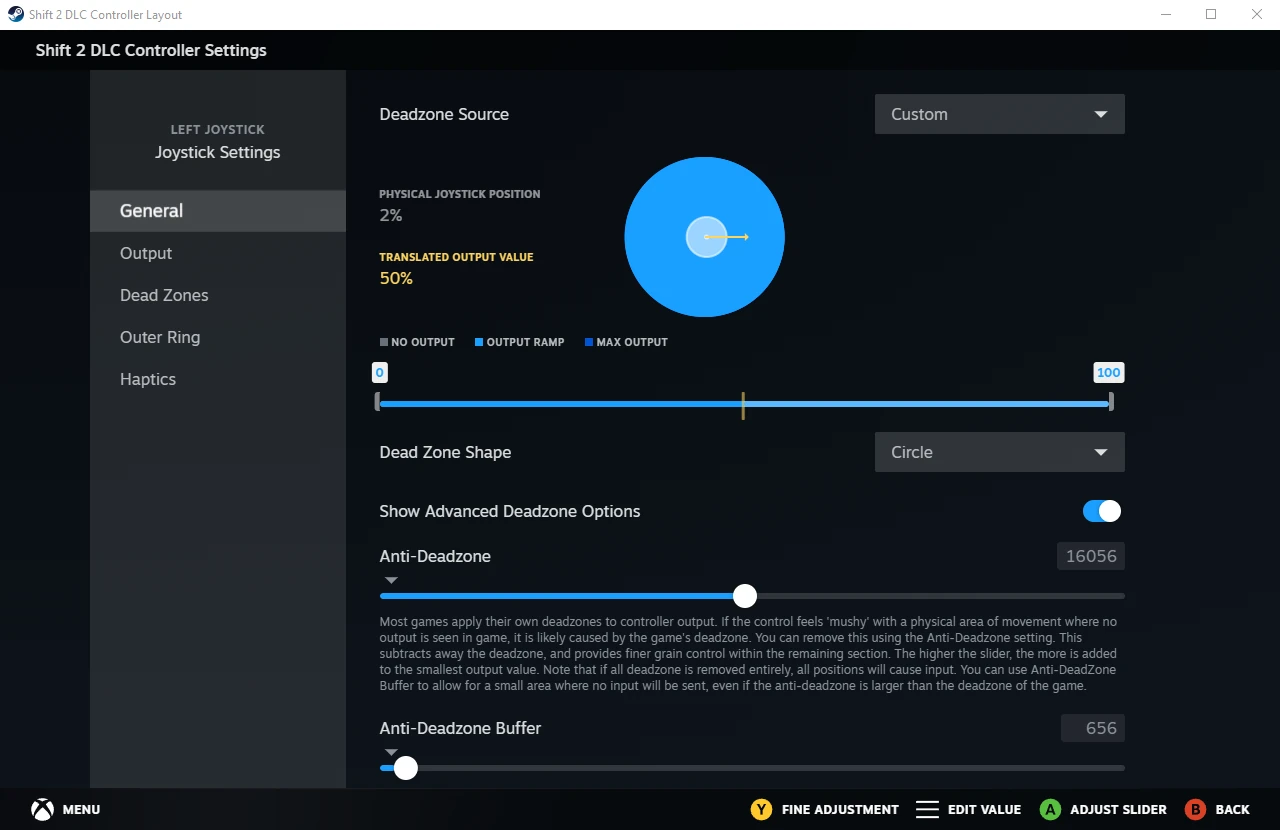
Task: Select the General tab
Action: [x=218, y=211]
